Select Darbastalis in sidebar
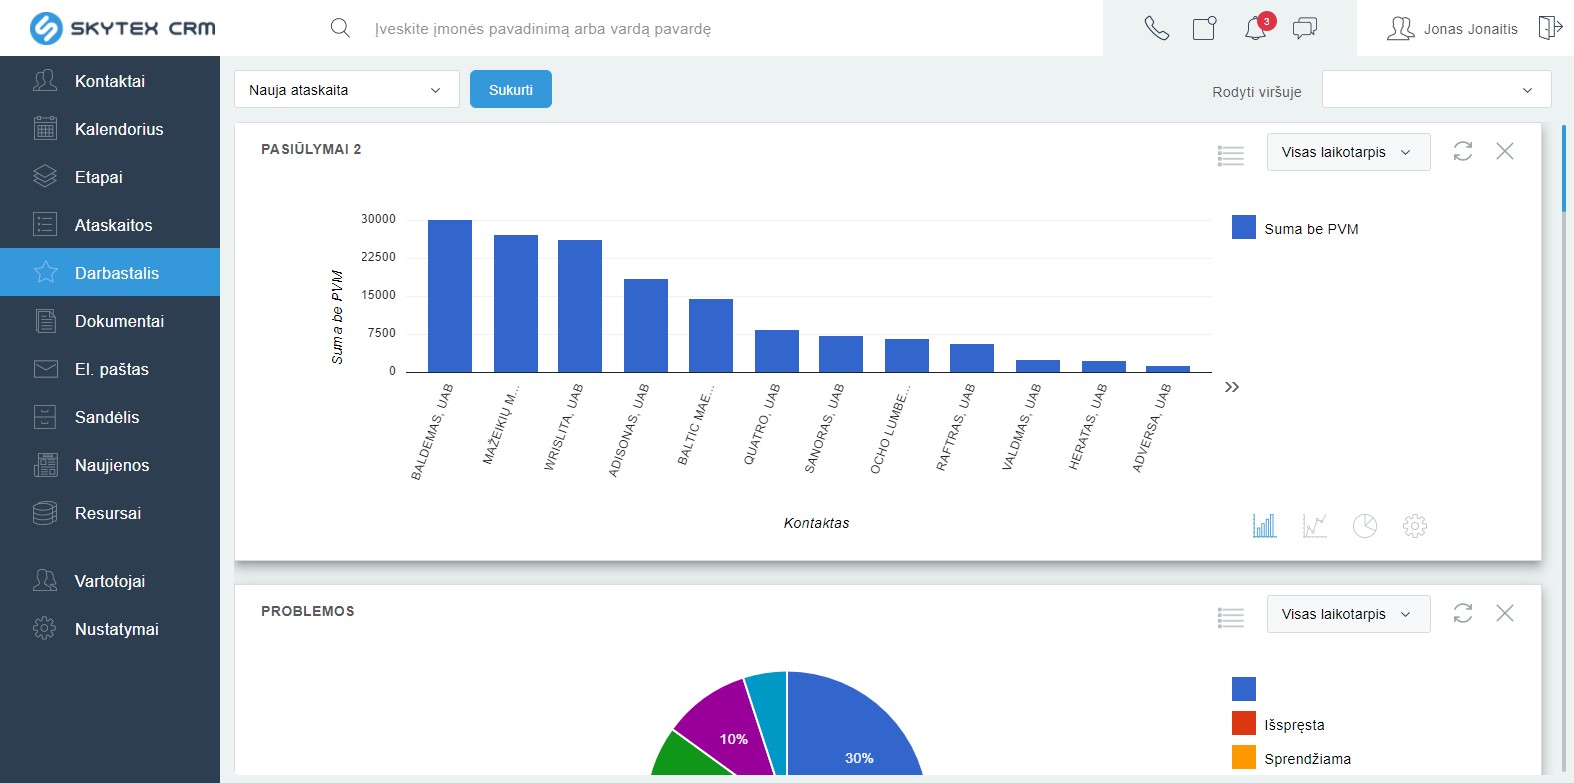Image resolution: width=1574 pixels, height=783 pixels. [x=110, y=273]
